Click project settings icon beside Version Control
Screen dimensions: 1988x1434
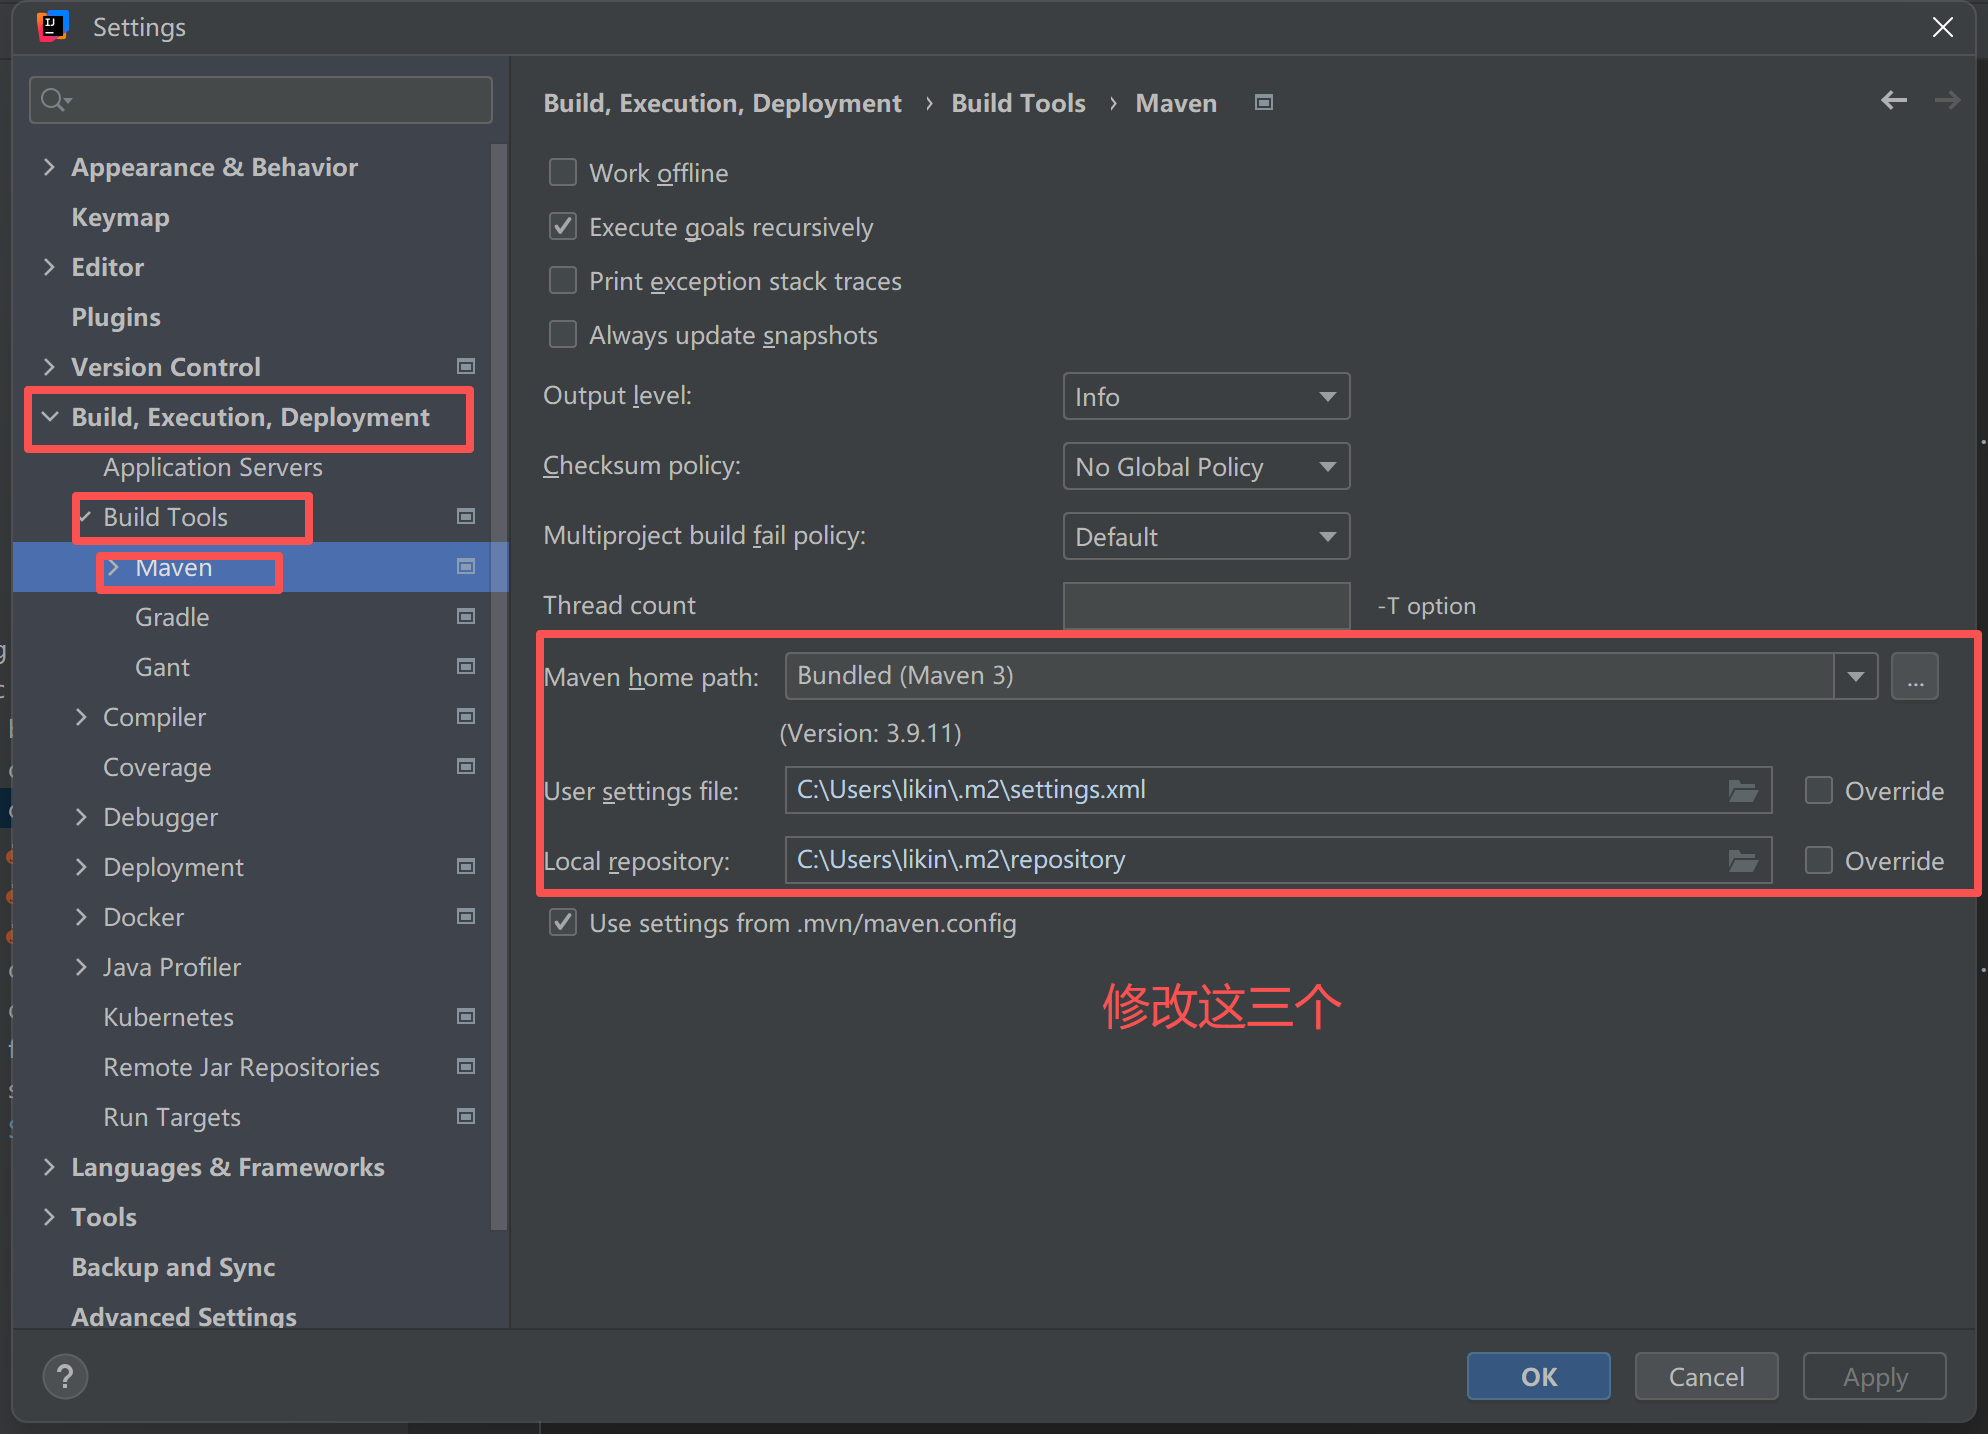pyautogui.click(x=466, y=367)
